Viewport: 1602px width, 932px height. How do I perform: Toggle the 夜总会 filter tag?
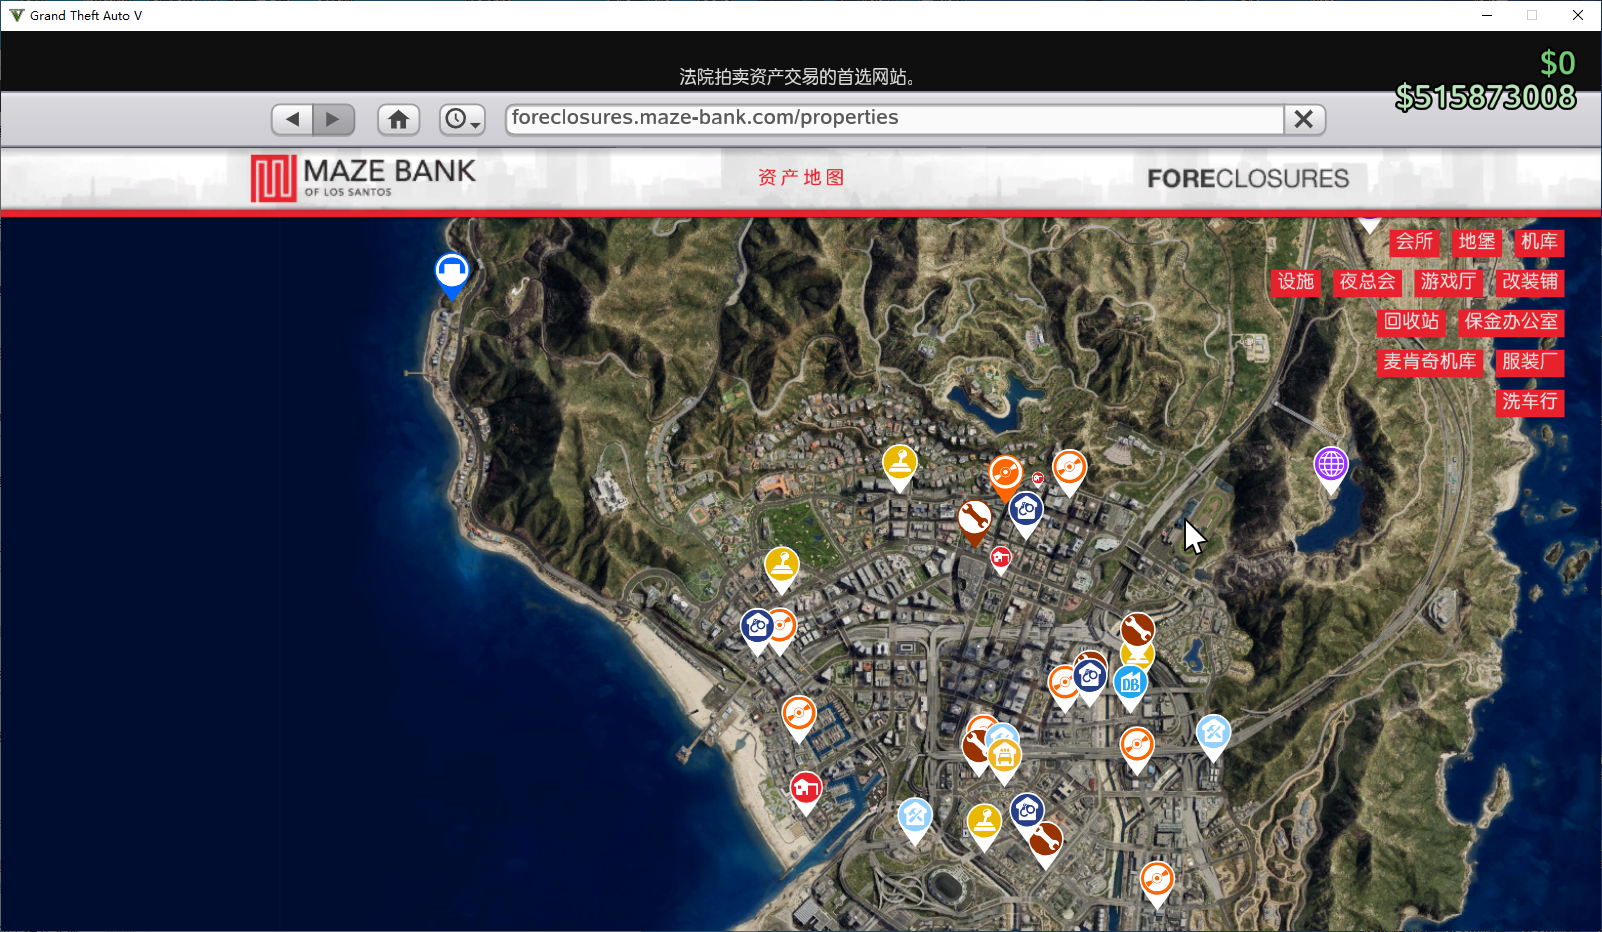coord(1367,282)
